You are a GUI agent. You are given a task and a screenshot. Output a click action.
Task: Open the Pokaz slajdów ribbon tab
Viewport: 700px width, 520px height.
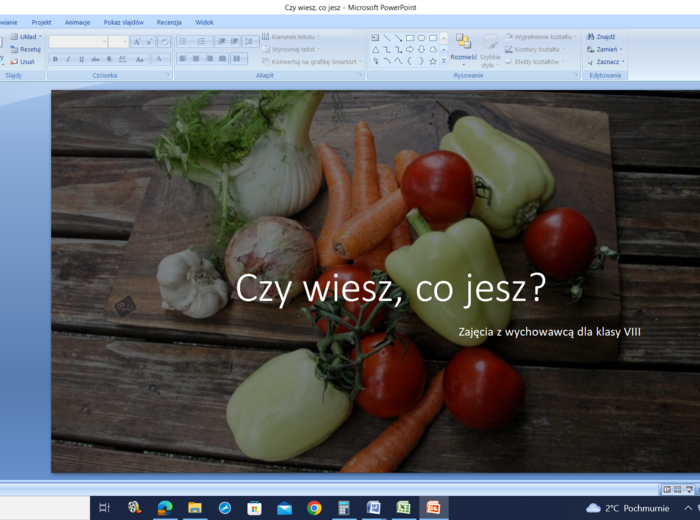point(124,22)
